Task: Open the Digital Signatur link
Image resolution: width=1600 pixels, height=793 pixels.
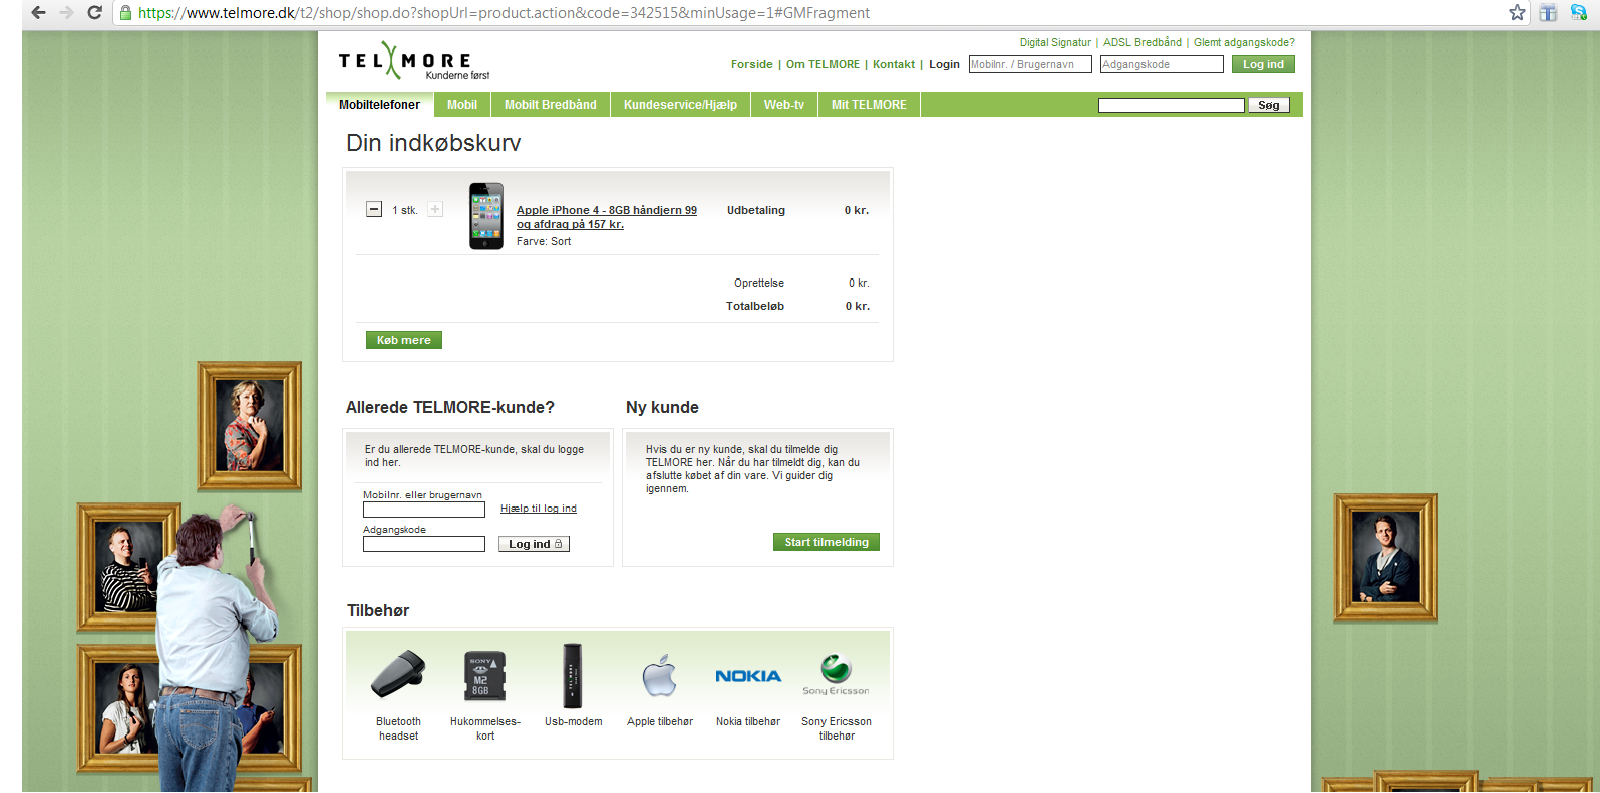Action: [x=1055, y=42]
